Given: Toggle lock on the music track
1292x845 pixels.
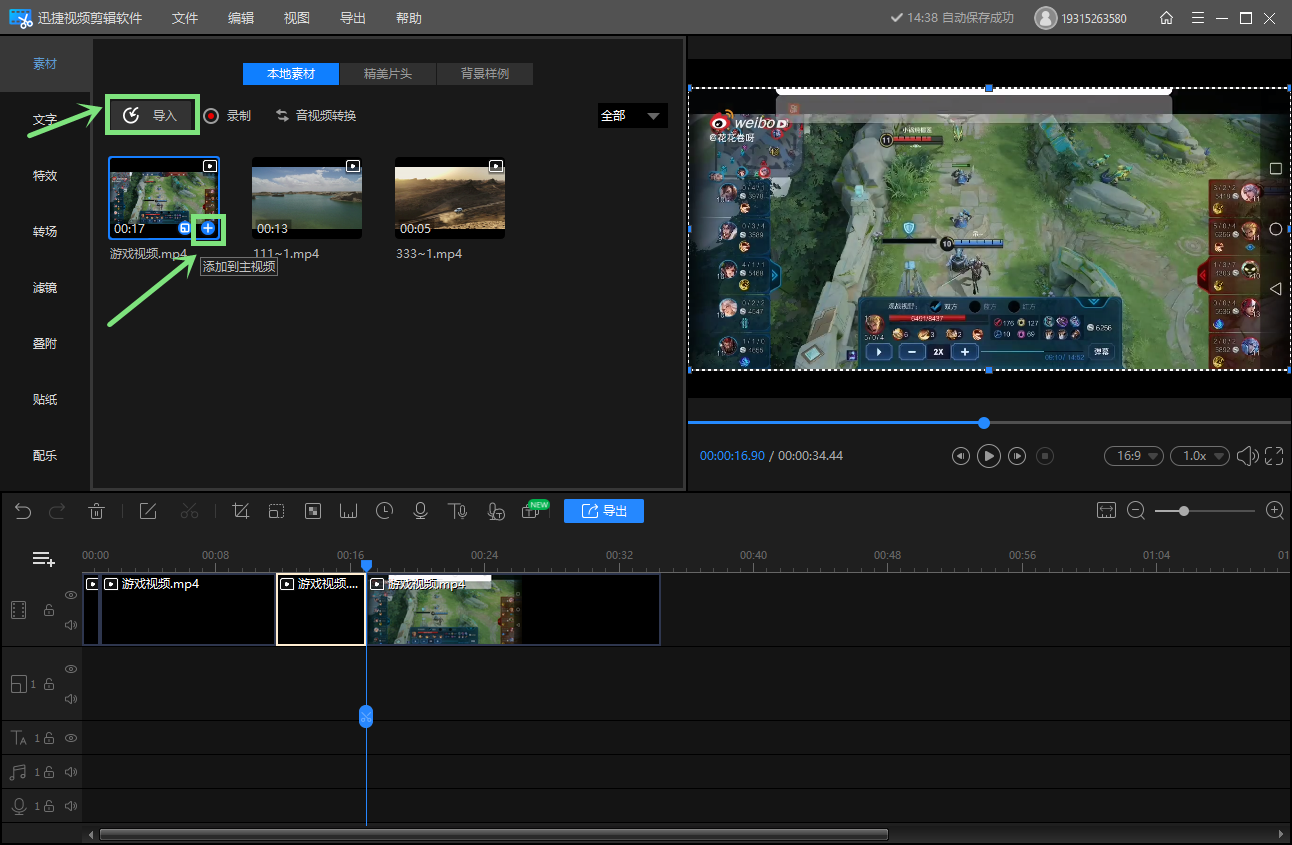Looking at the screenshot, I should tap(48, 772).
